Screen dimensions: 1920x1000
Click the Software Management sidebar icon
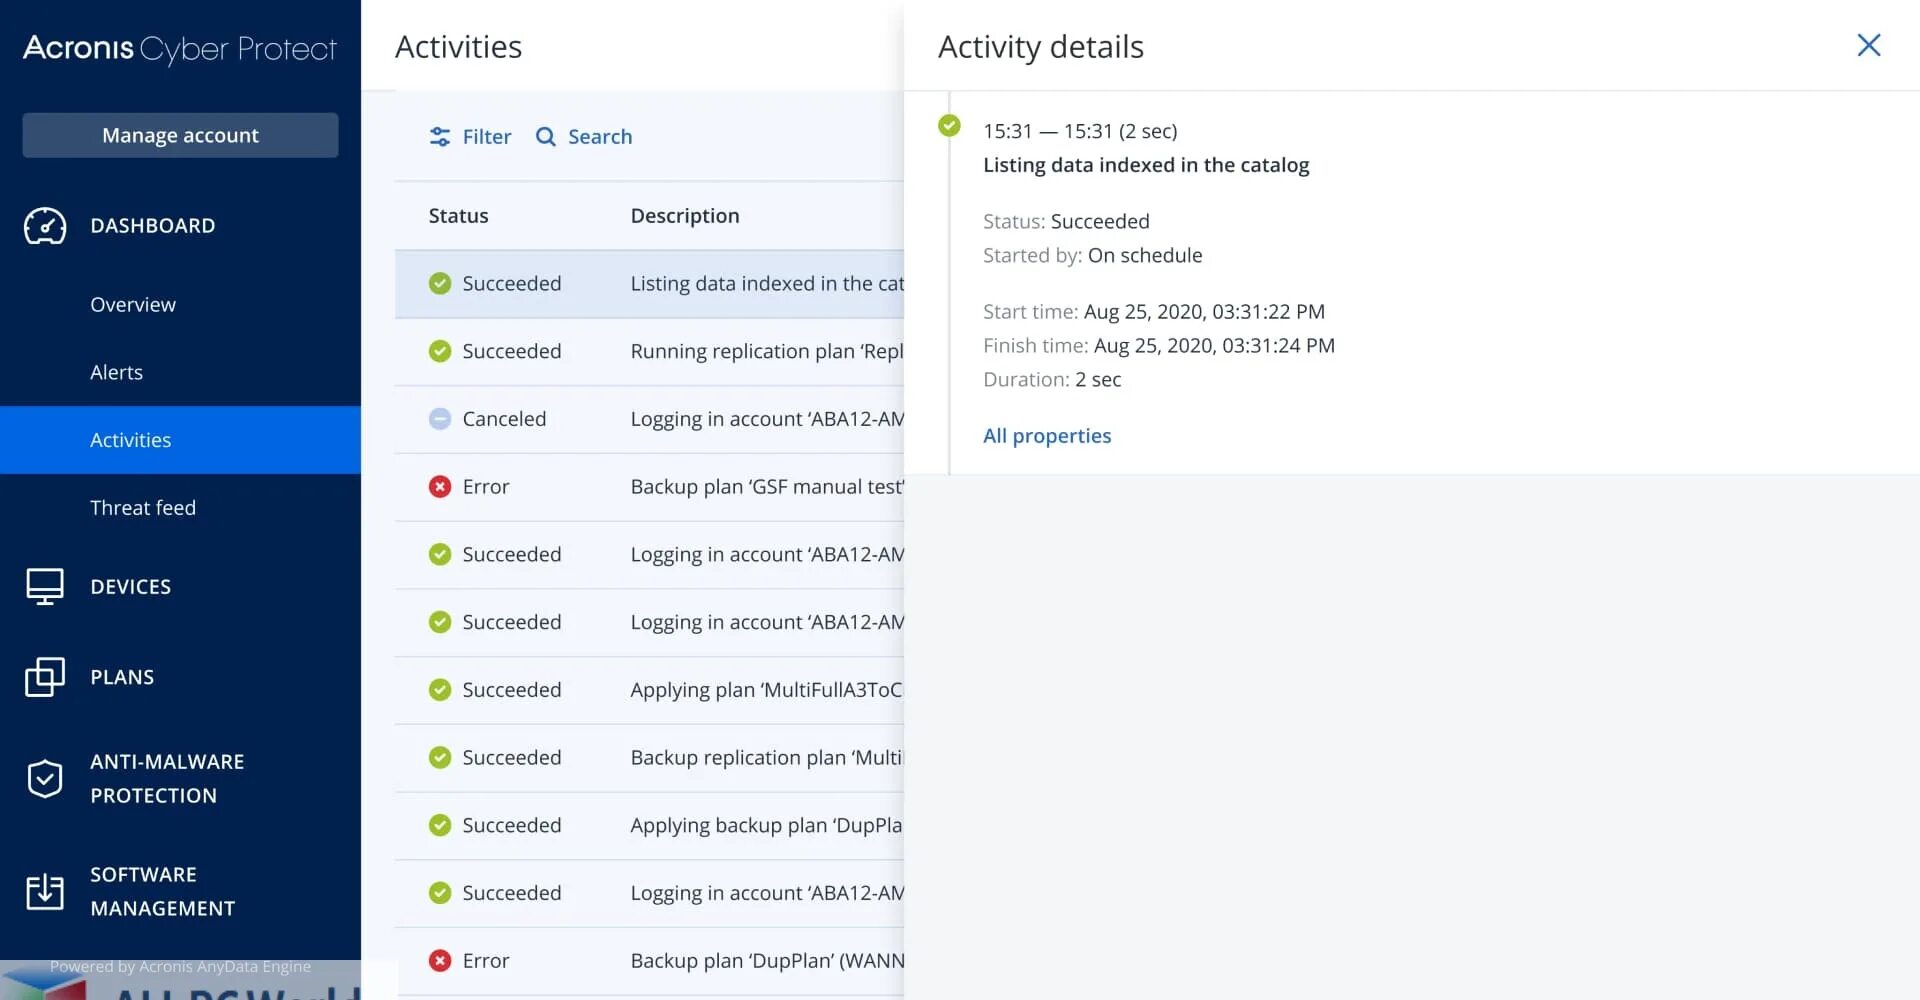[x=44, y=890]
